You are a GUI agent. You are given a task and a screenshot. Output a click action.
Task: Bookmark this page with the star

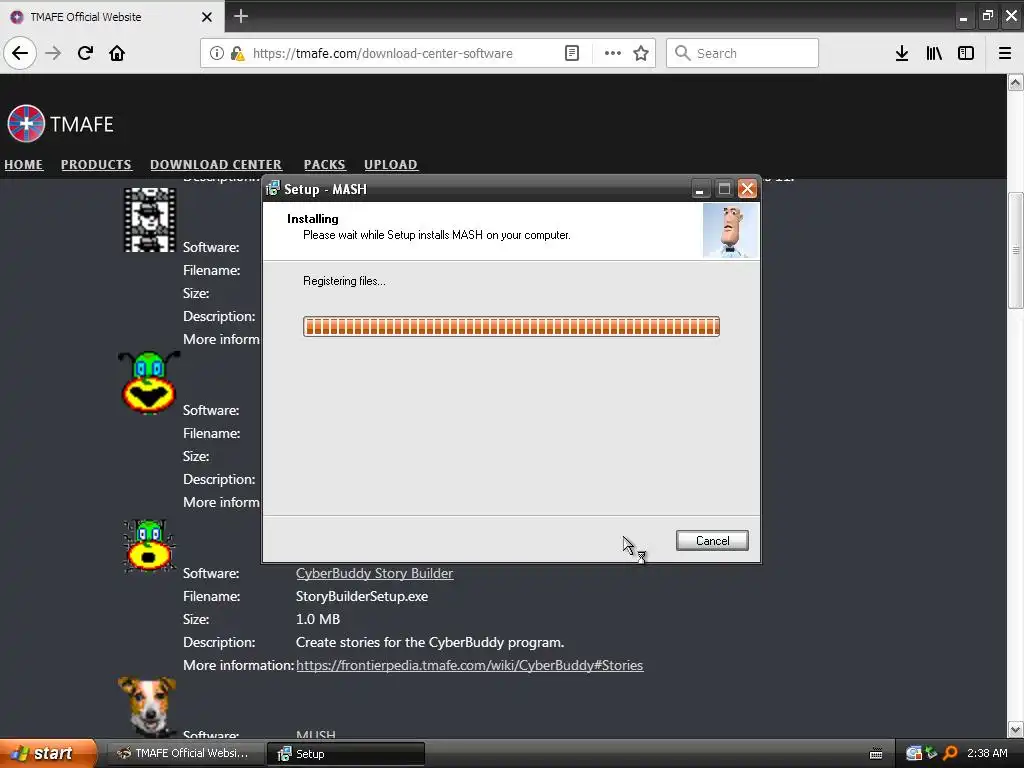[x=641, y=53]
